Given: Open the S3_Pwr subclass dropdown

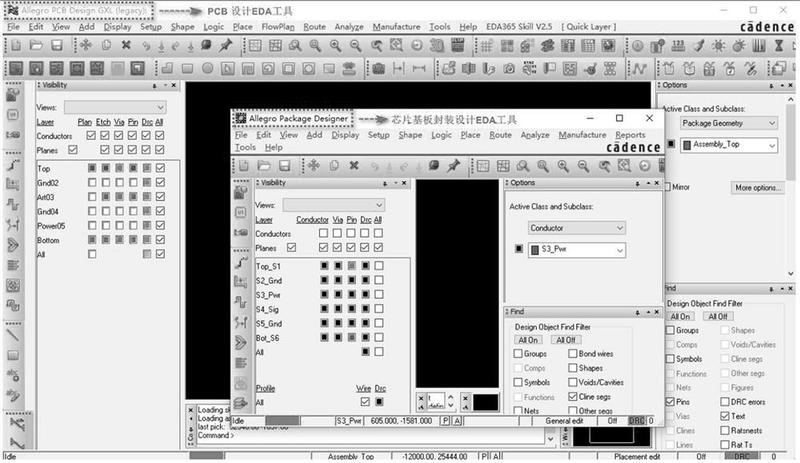Looking at the screenshot, I should pos(577,250).
